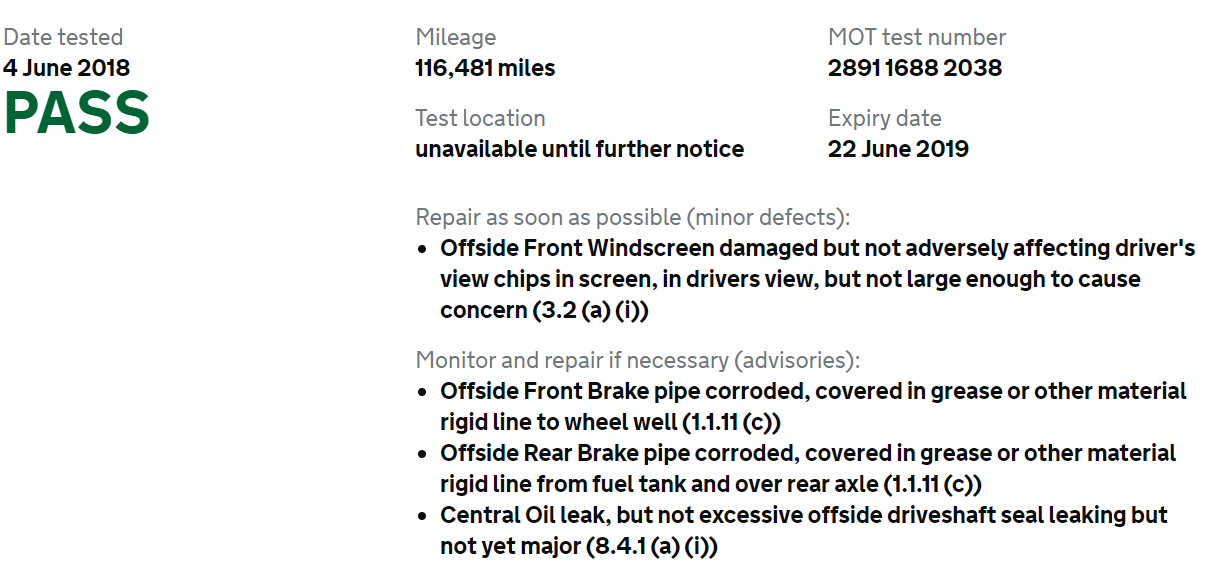
Task: Select MOT test number 2891 1688 2038
Action: coord(915,68)
